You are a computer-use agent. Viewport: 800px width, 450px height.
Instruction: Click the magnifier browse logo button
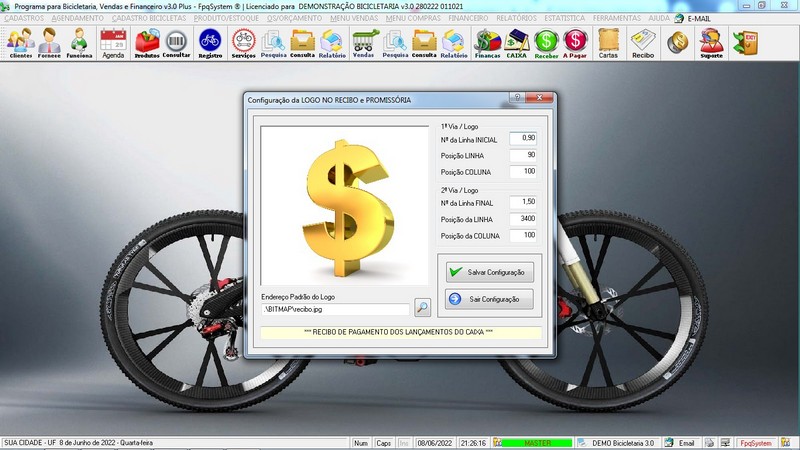pyautogui.click(x=422, y=307)
